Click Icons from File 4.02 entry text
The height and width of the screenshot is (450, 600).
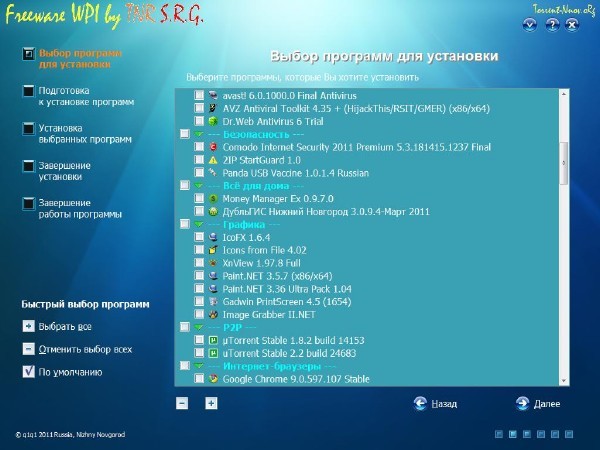click(x=264, y=250)
